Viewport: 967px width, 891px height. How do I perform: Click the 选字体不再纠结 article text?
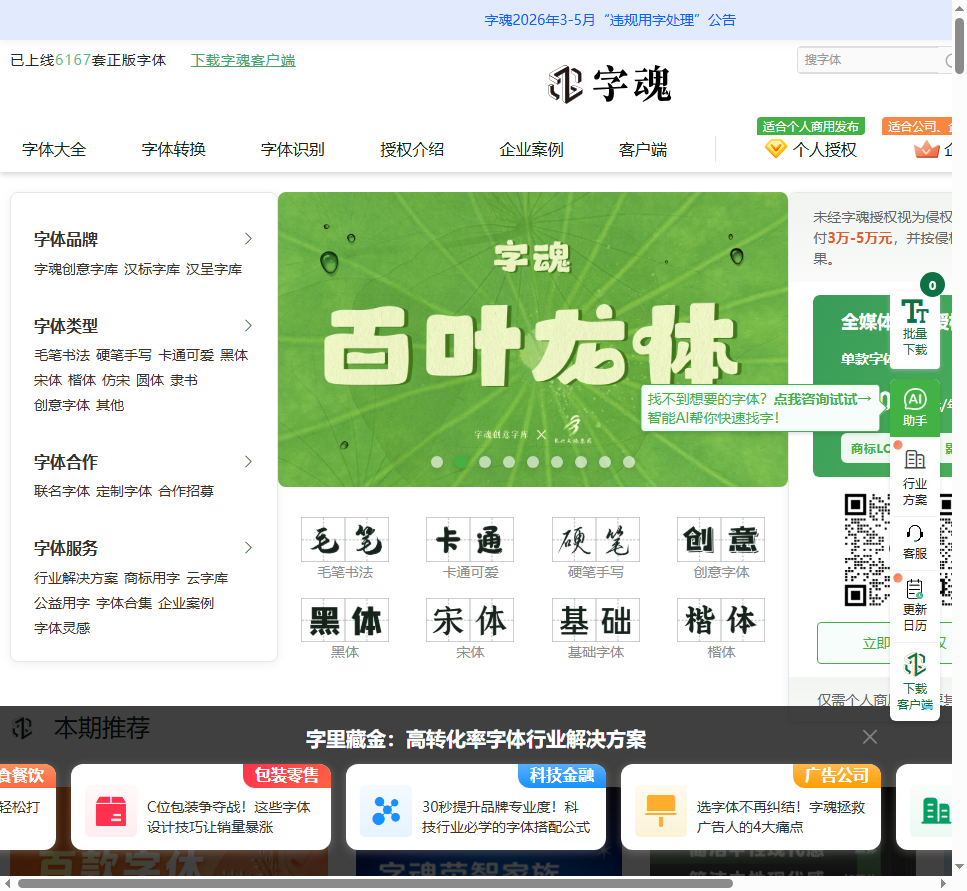tap(781, 817)
